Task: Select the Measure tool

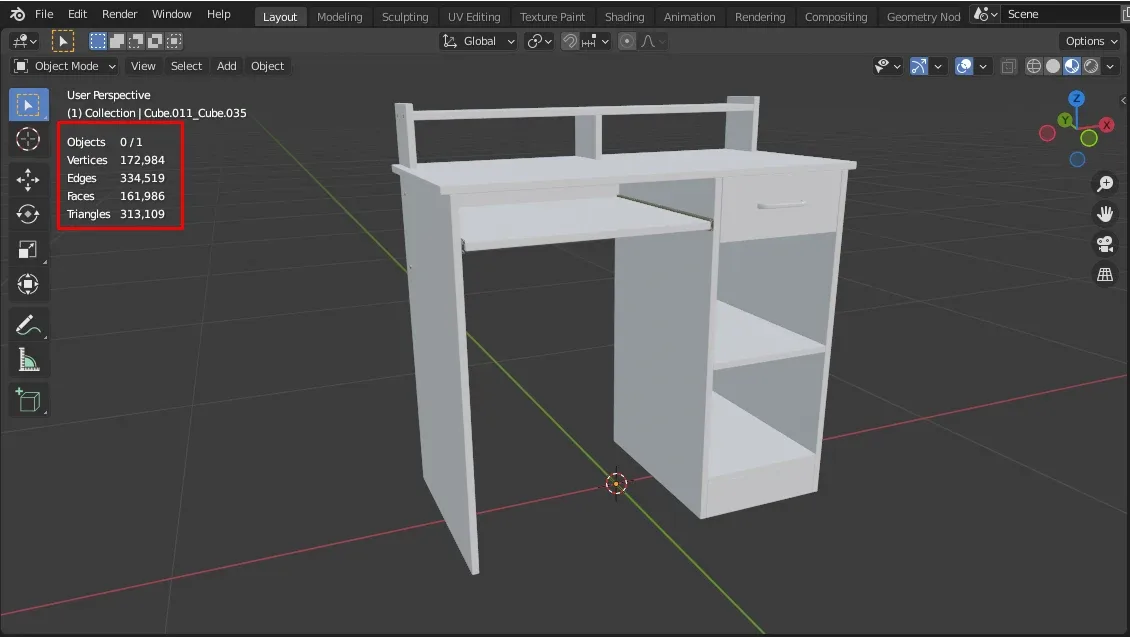Action: pos(28,359)
